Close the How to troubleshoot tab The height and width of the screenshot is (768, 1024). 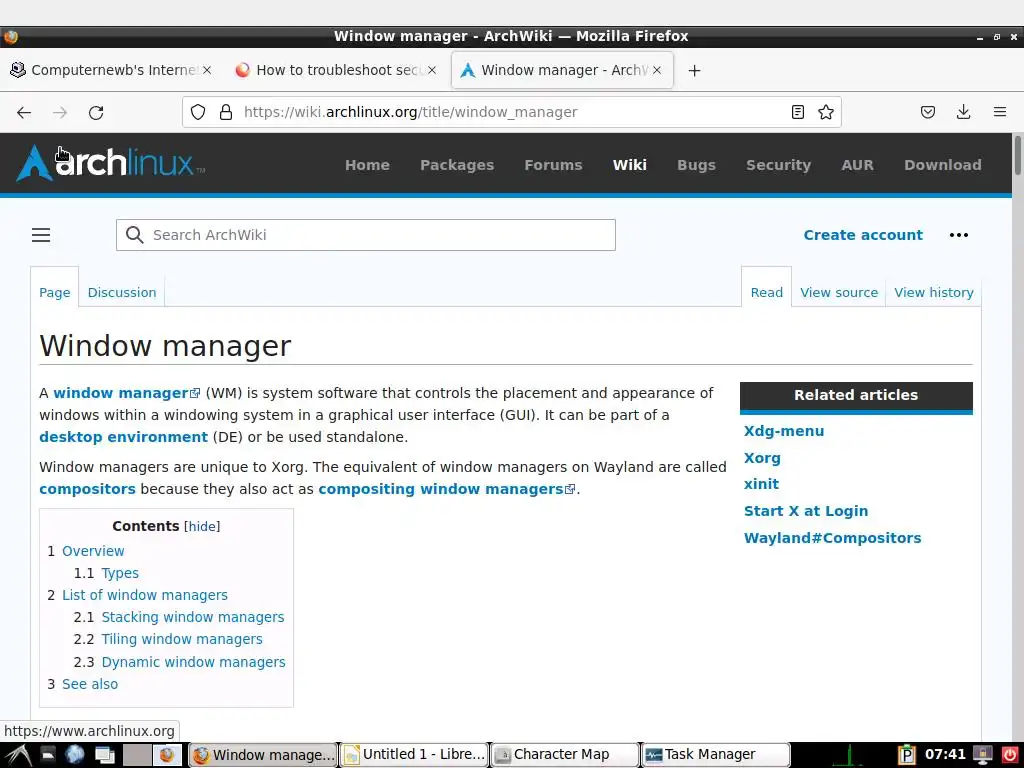(432, 70)
